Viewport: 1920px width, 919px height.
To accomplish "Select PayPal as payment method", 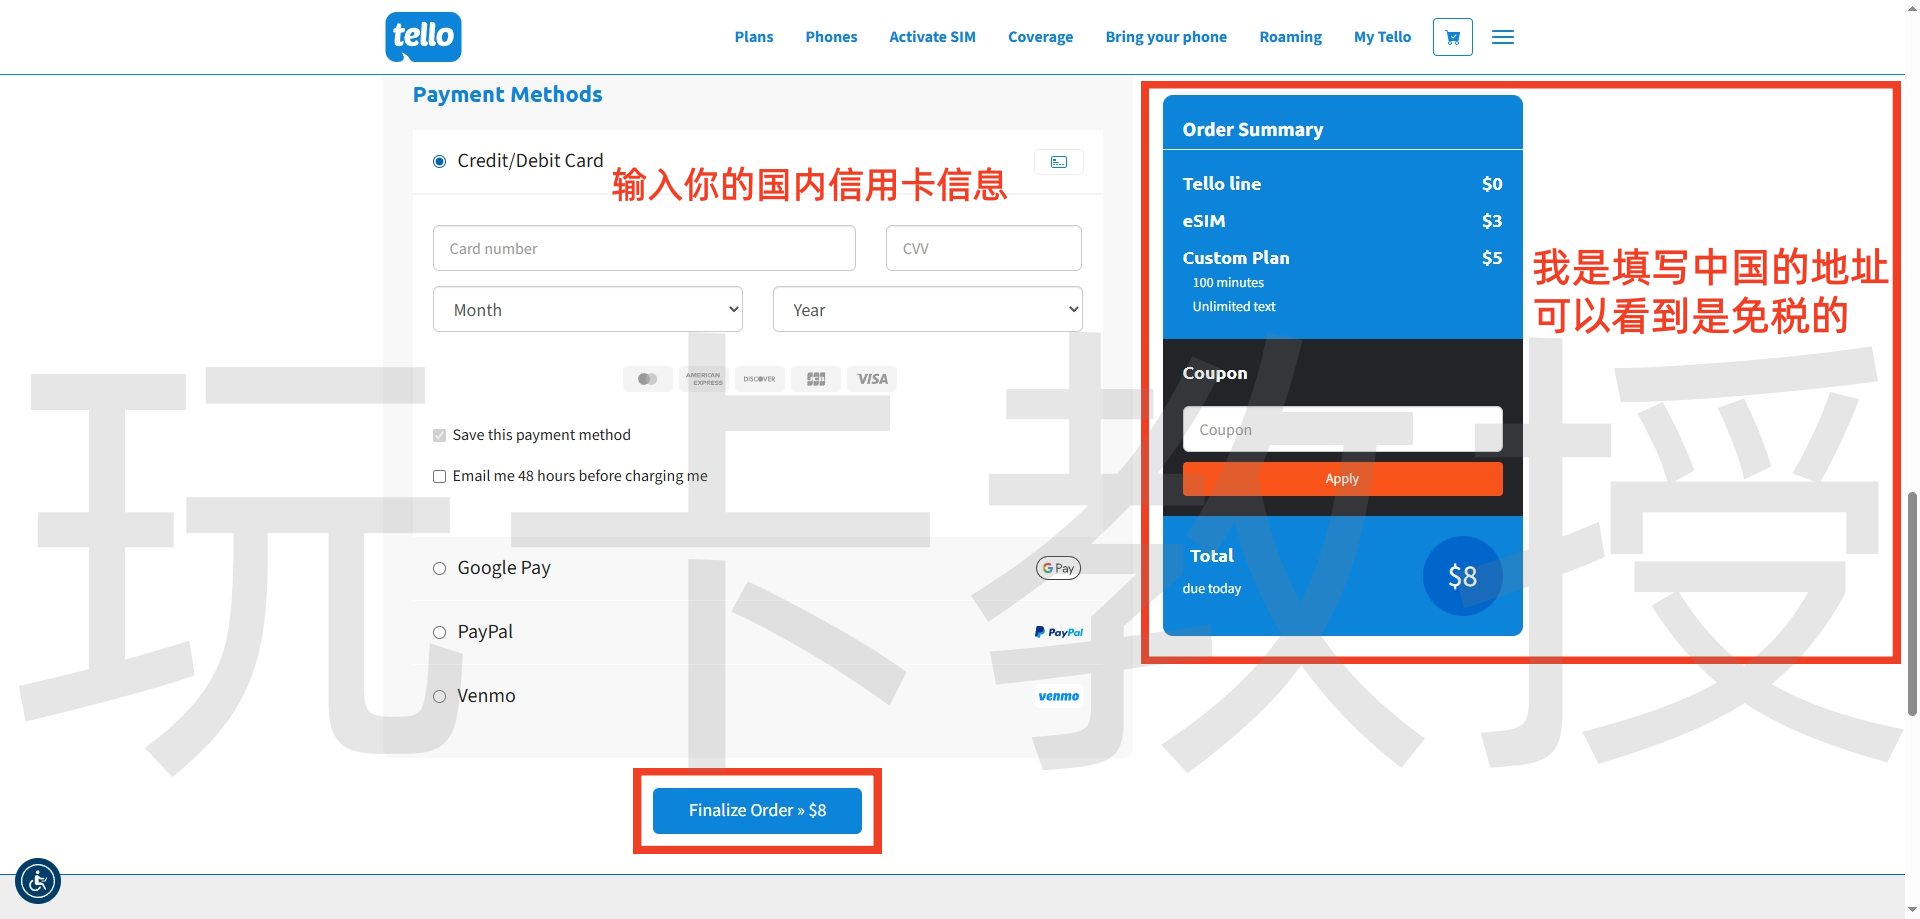I will tap(439, 632).
